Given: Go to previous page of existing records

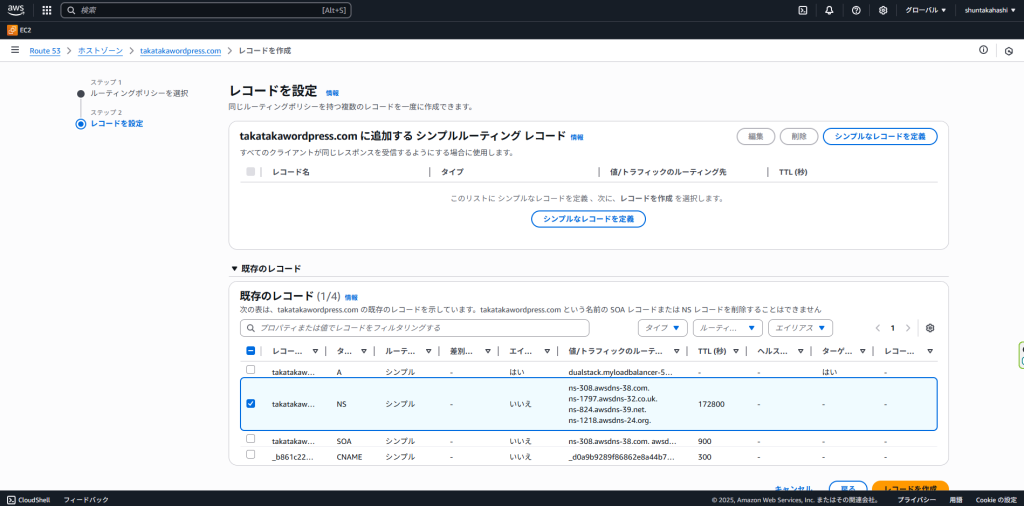Looking at the screenshot, I should [x=878, y=328].
